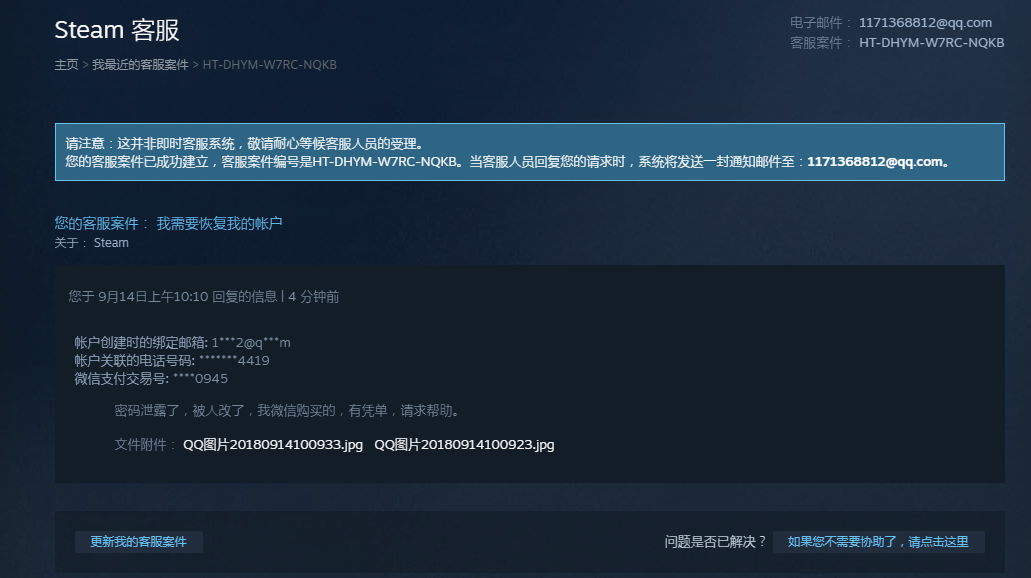This screenshot has height=578, width=1031.
Task: Click the 您的客服案件 label
Action: coord(101,224)
